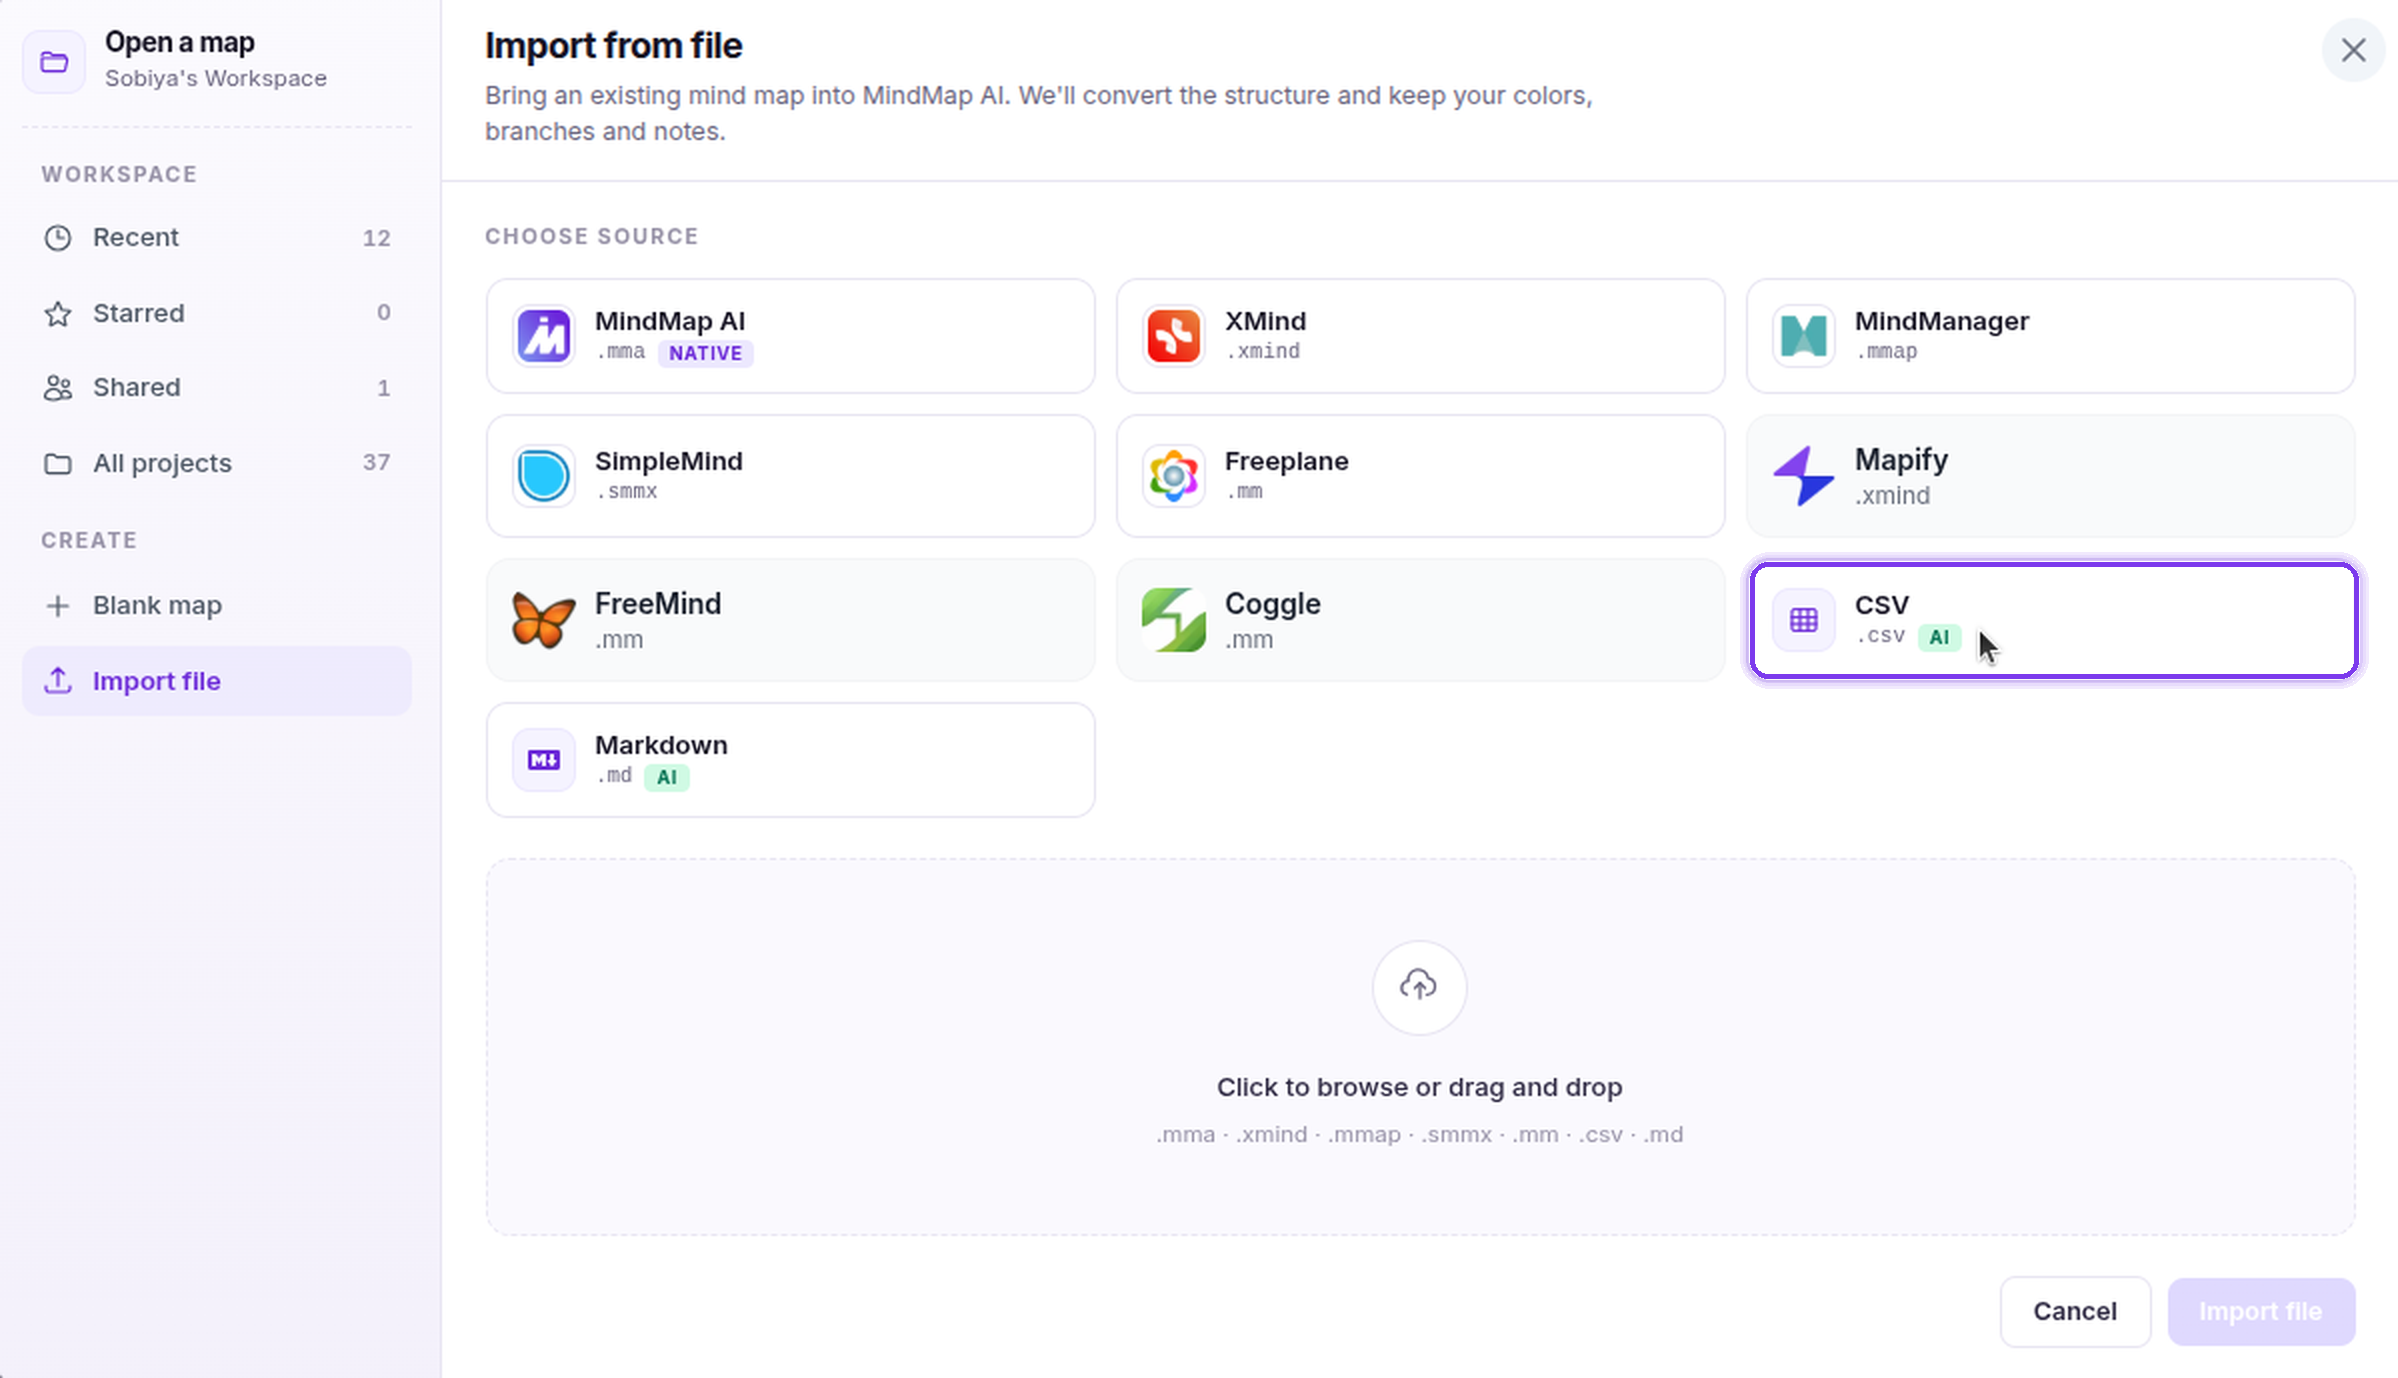This screenshot has width=2398, height=1378.
Task: Select the SimpleMind blue icon
Action: coord(543,475)
